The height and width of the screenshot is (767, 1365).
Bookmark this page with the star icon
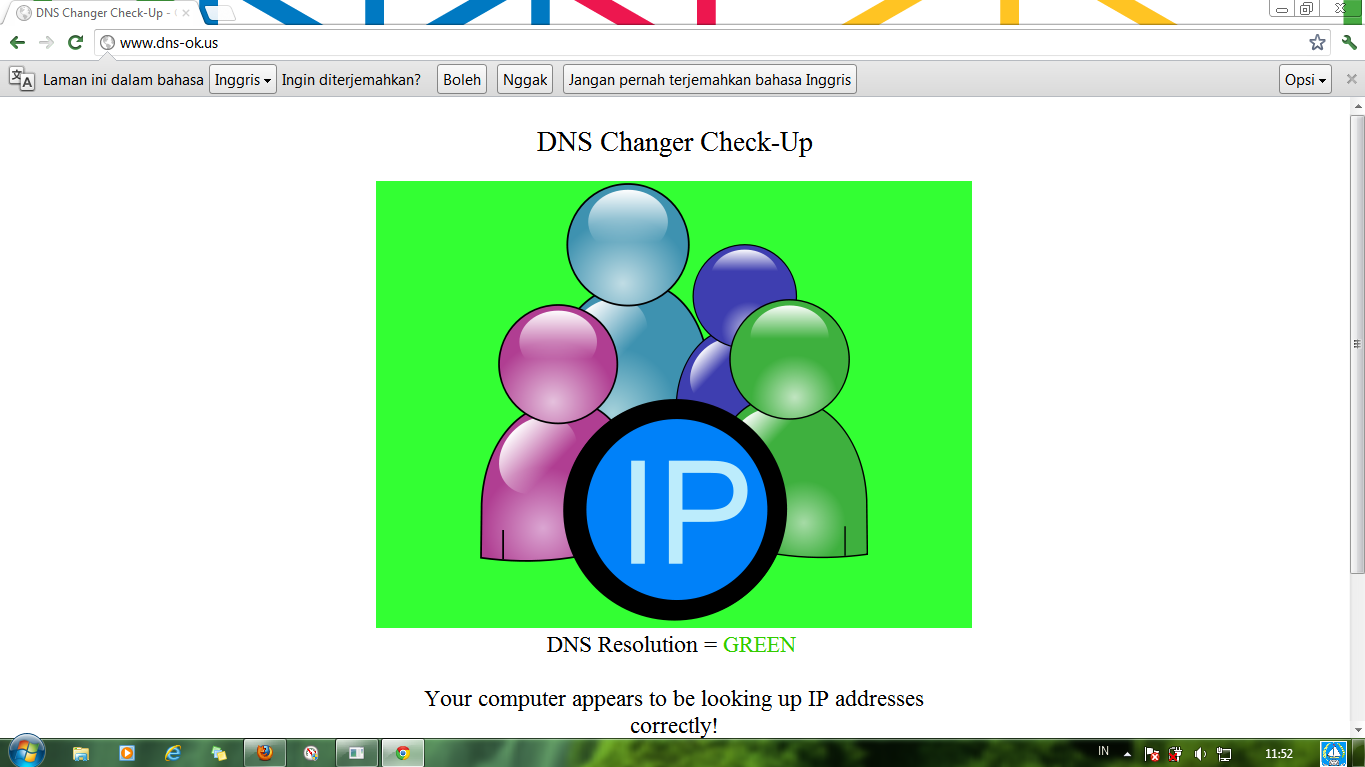pyautogui.click(x=1317, y=42)
